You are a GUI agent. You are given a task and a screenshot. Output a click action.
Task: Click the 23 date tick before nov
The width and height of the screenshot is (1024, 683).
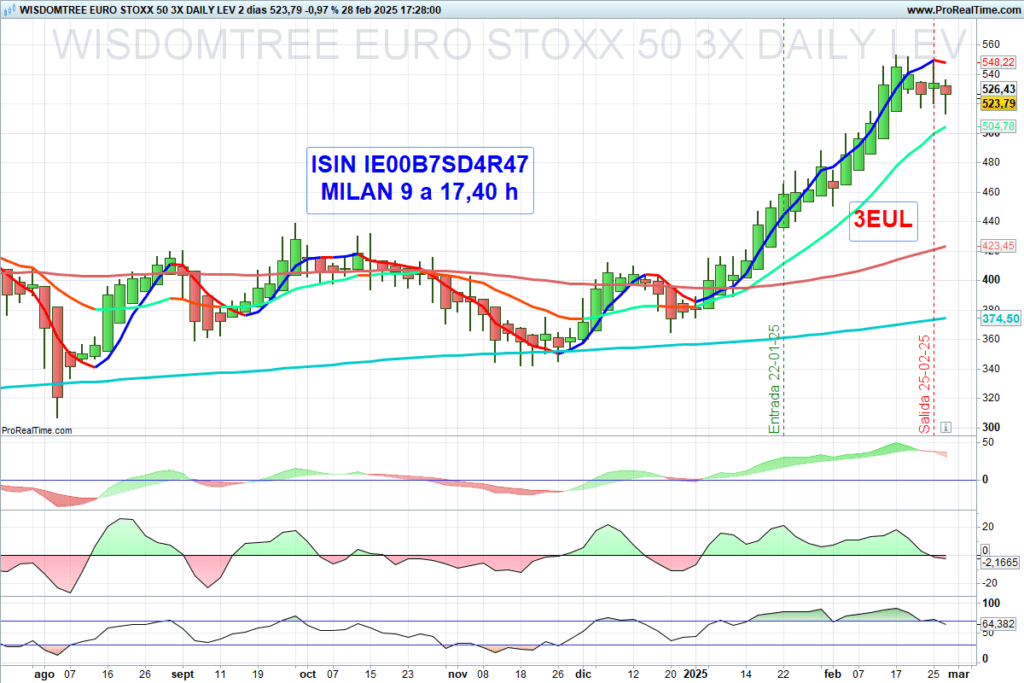408,675
